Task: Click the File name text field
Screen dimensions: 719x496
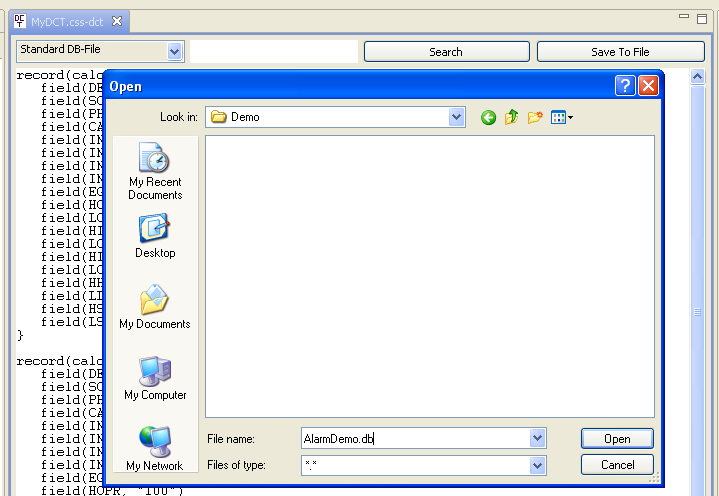Action: tap(414, 438)
